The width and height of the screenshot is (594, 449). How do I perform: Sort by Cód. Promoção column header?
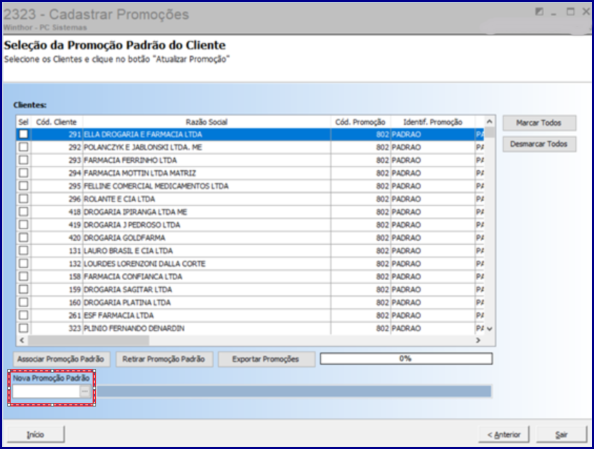361,122
